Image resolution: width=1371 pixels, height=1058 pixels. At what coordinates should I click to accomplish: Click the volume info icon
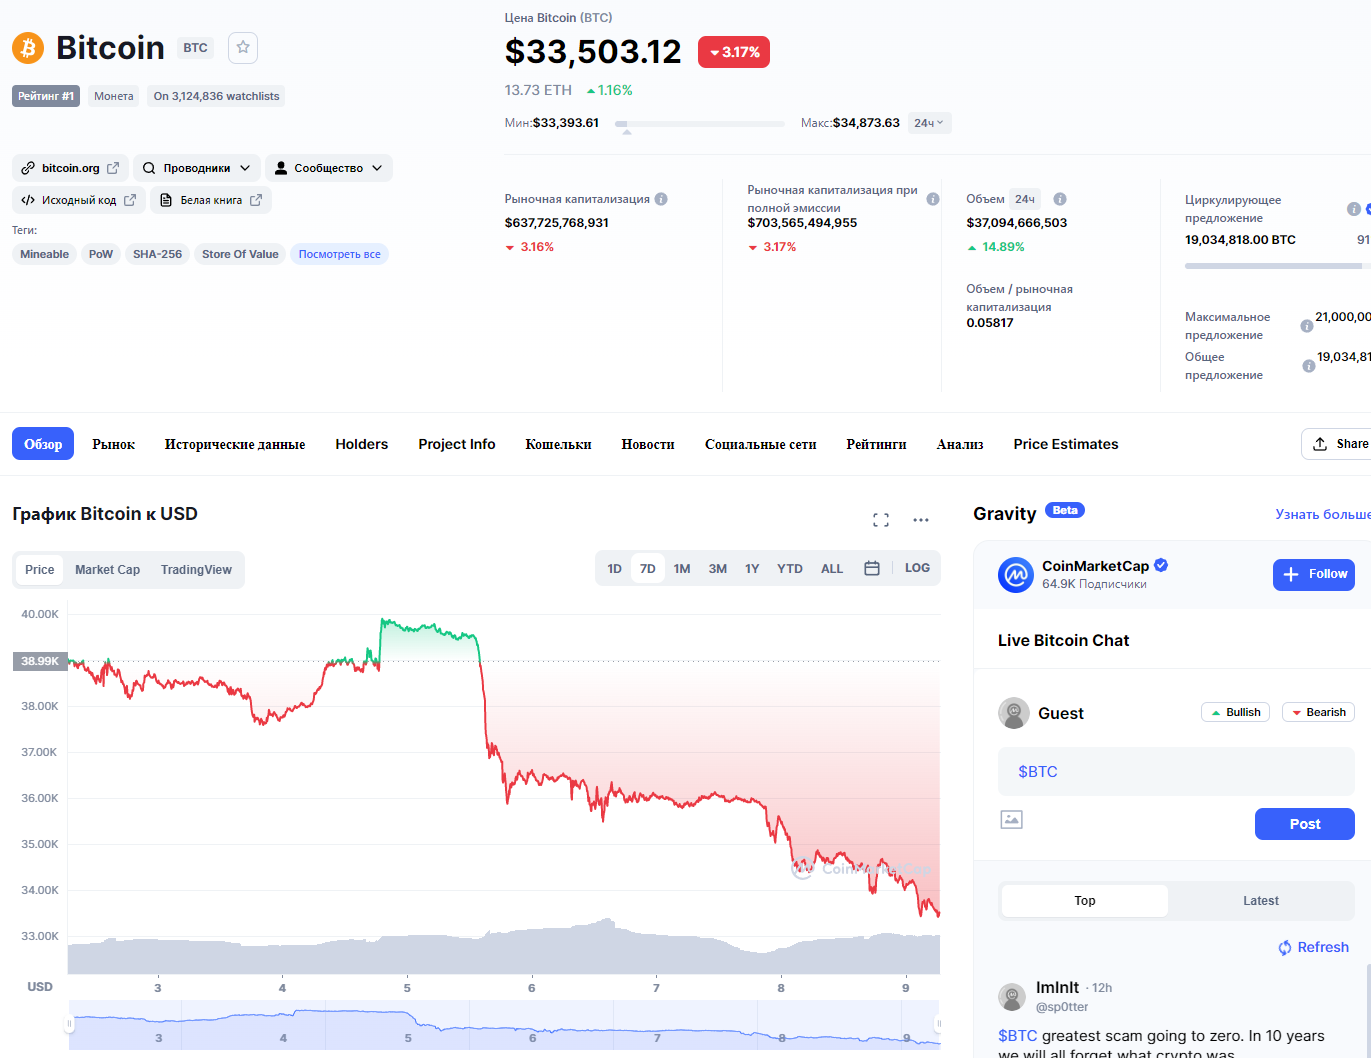(x=1060, y=199)
